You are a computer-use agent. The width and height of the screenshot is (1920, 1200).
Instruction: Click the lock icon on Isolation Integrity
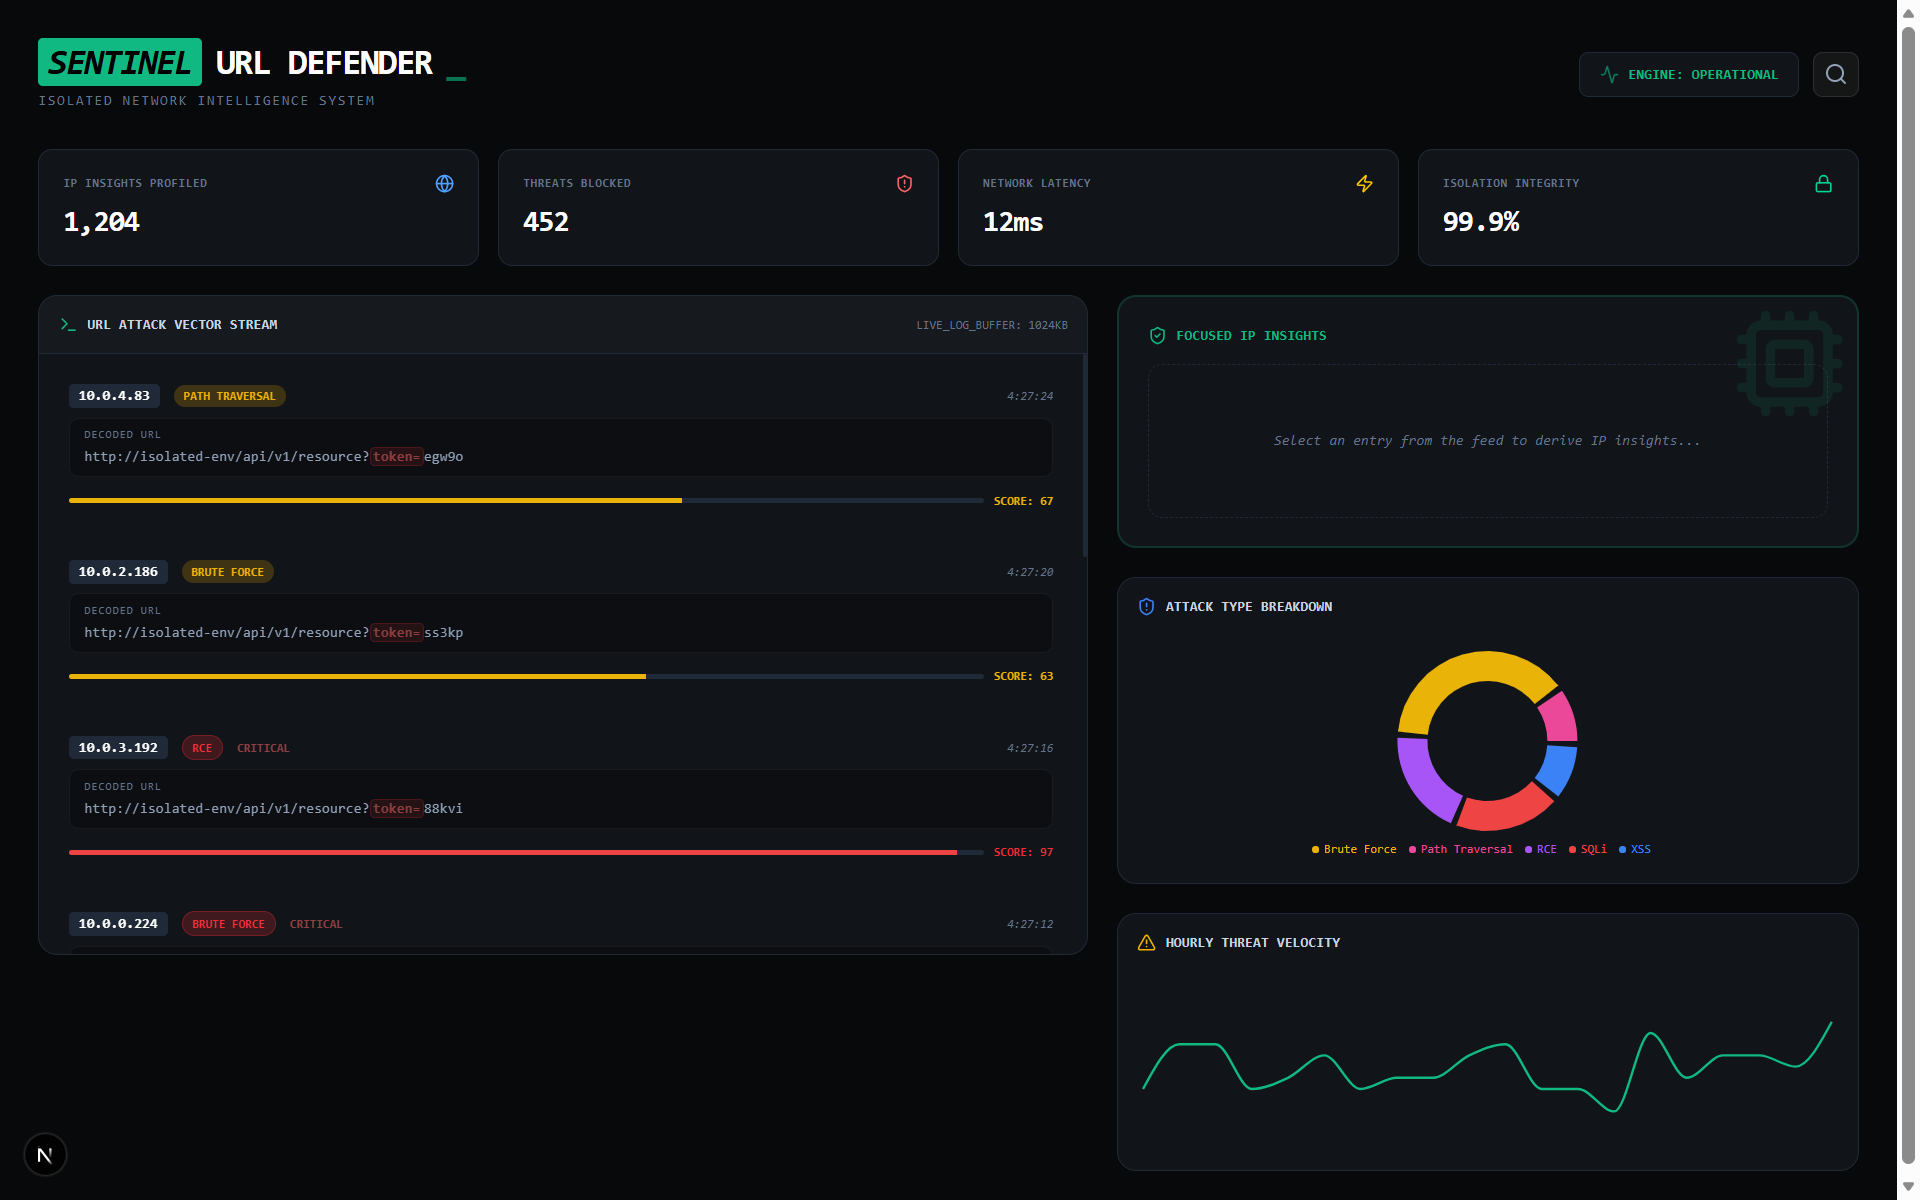point(1823,184)
